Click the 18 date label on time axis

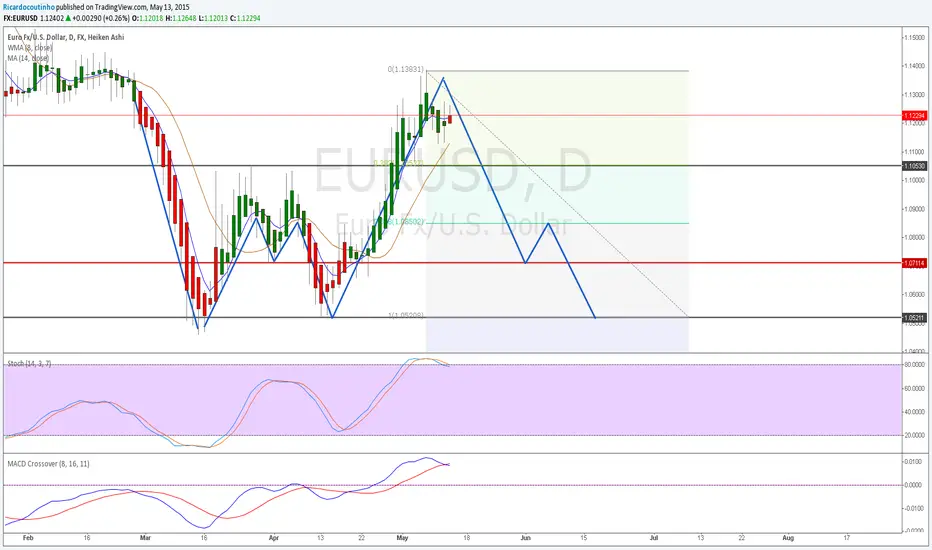[x=467, y=538]
